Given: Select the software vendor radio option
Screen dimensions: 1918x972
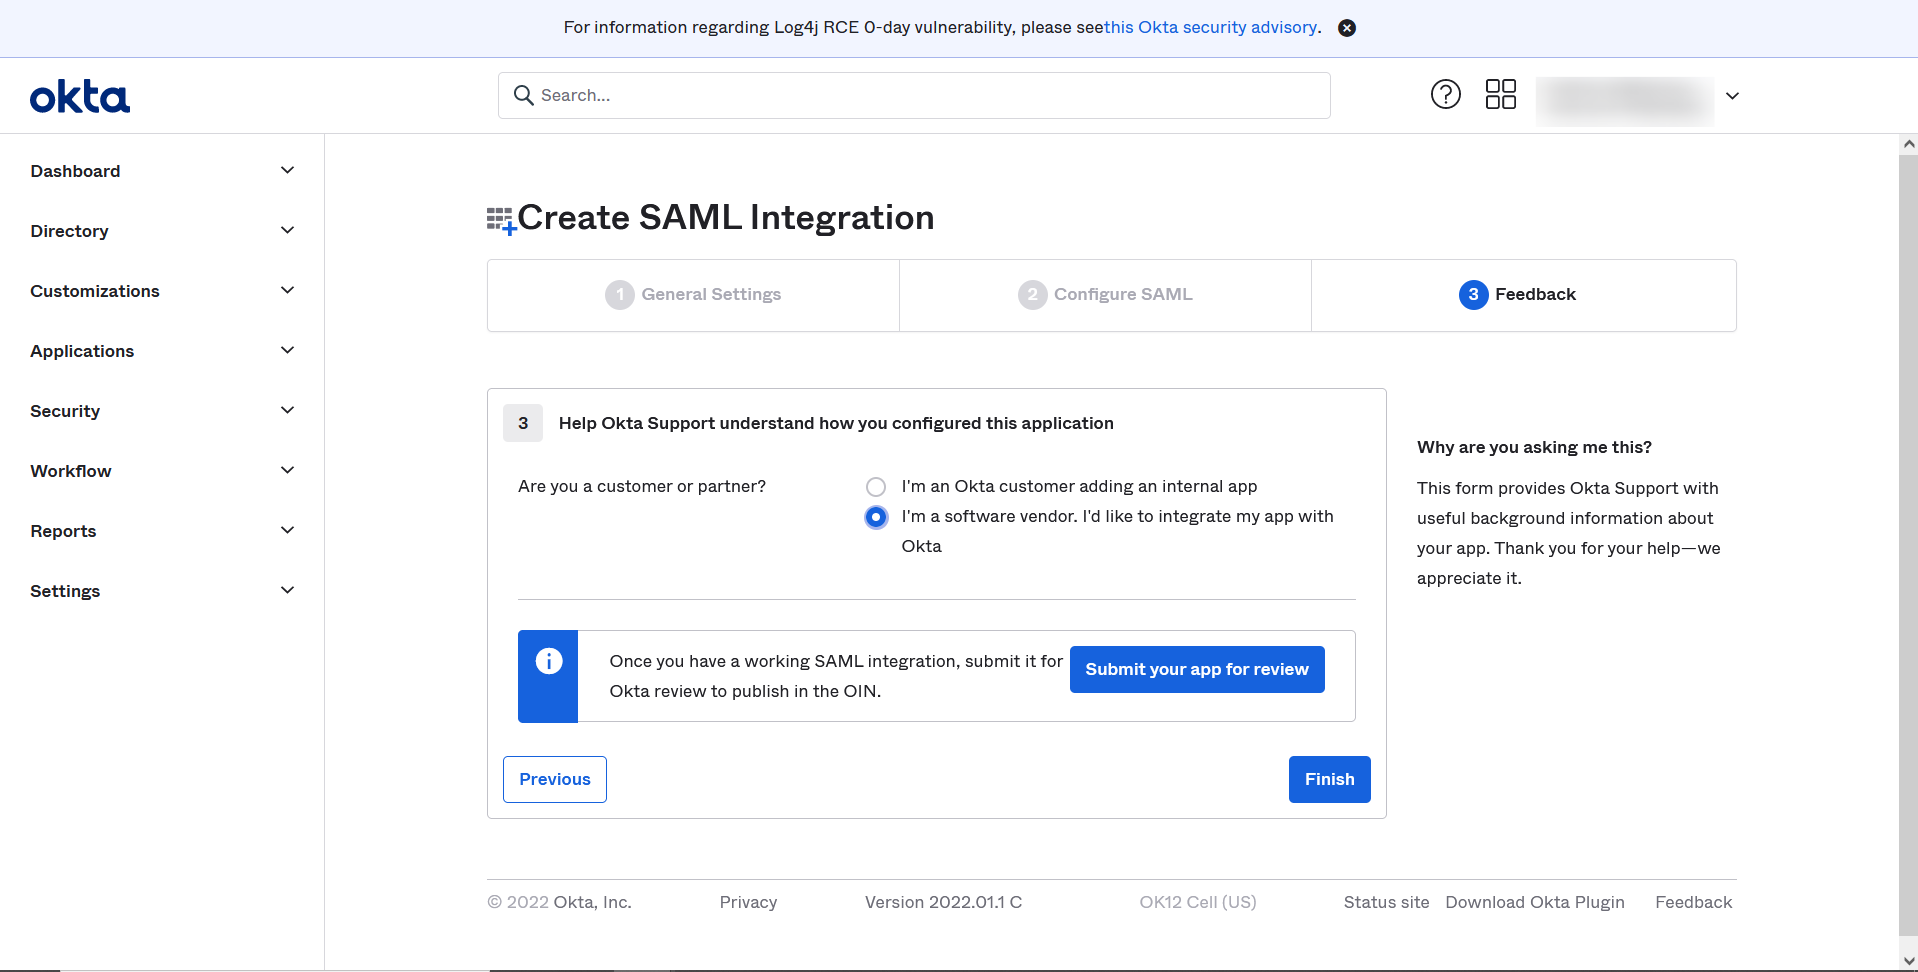Looking at the screenshot, I should coord(876,517).
